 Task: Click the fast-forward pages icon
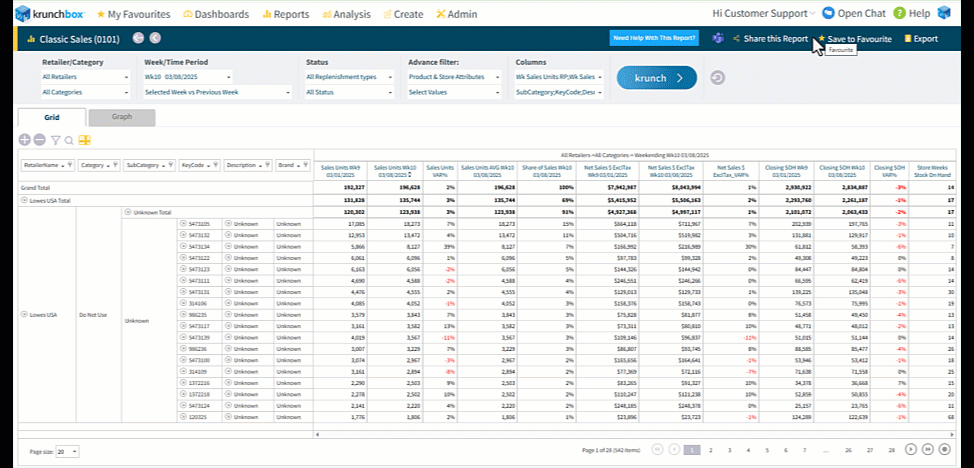[928, 449]
